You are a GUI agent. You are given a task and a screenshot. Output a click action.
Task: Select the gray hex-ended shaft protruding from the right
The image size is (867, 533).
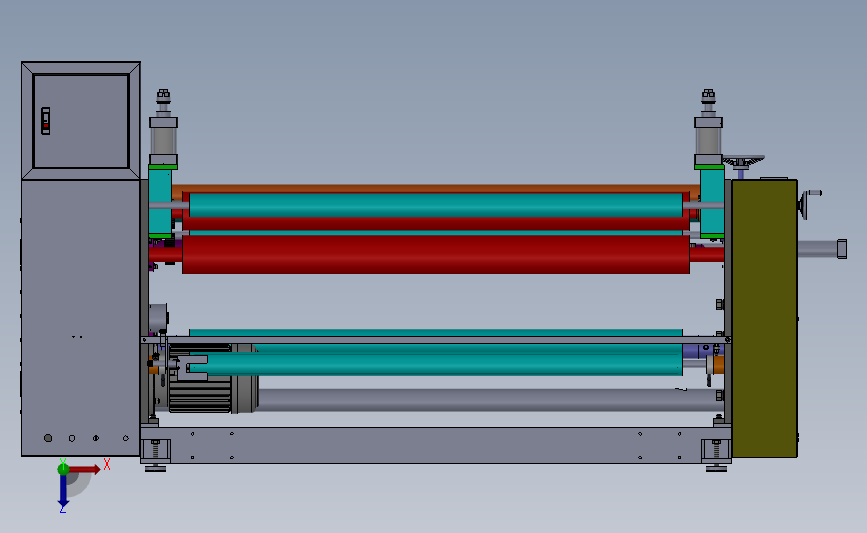[x=822, y=249]
